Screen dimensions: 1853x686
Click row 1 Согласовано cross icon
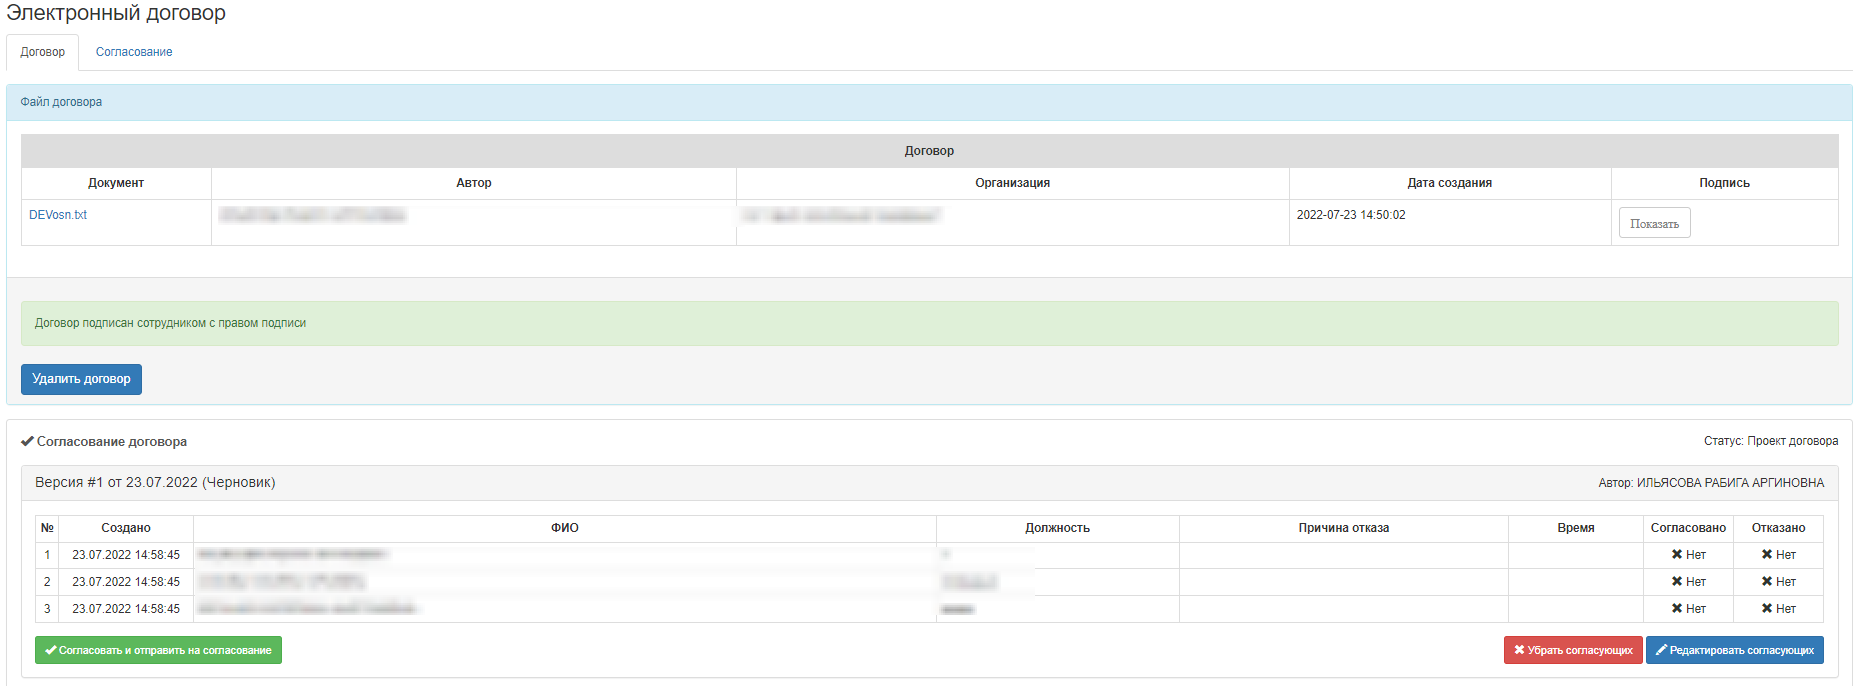coord(1677,555)
